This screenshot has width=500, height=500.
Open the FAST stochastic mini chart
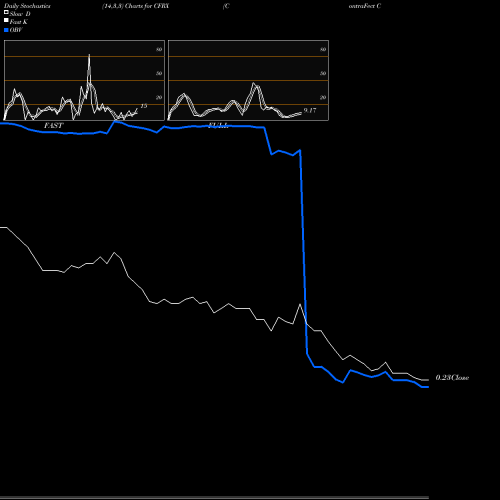coord(84,80)
